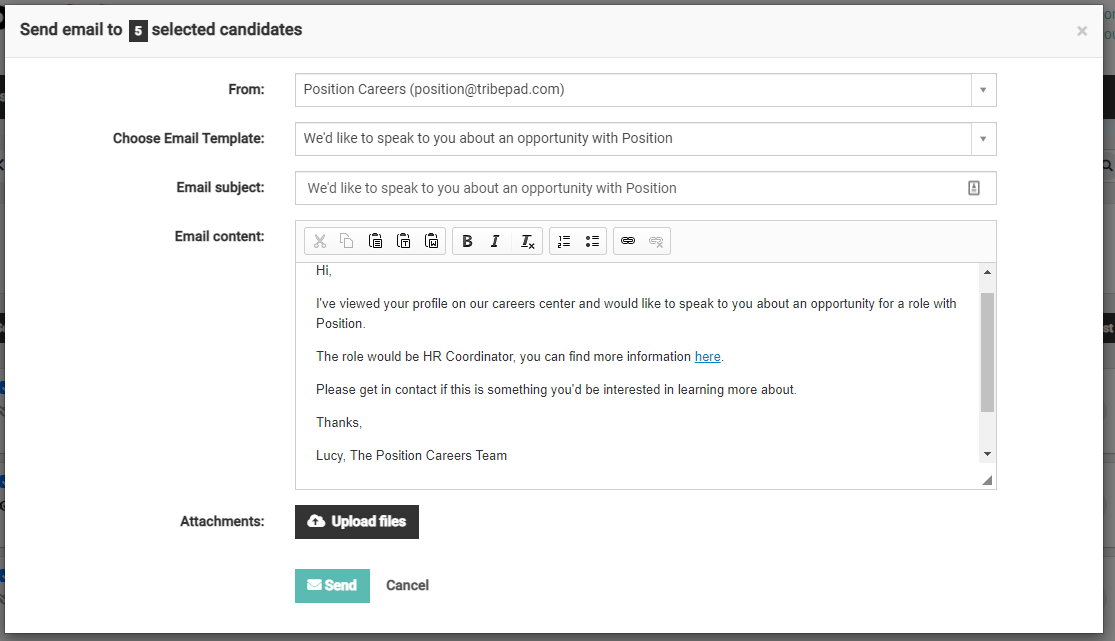This screenshot has height=641, width=1115.
Task: Select Paste from Word icon
Action: coord(432,241)
